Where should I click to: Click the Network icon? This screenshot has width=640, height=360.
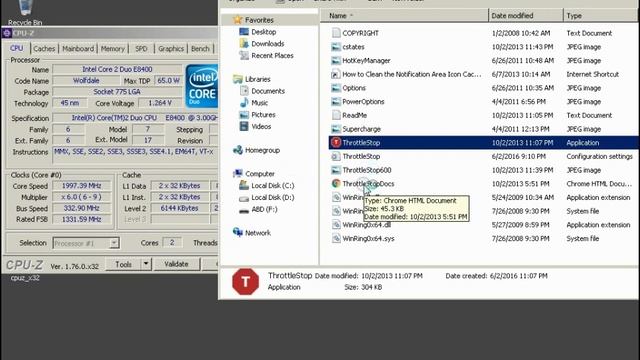click(x=238, y=232)
